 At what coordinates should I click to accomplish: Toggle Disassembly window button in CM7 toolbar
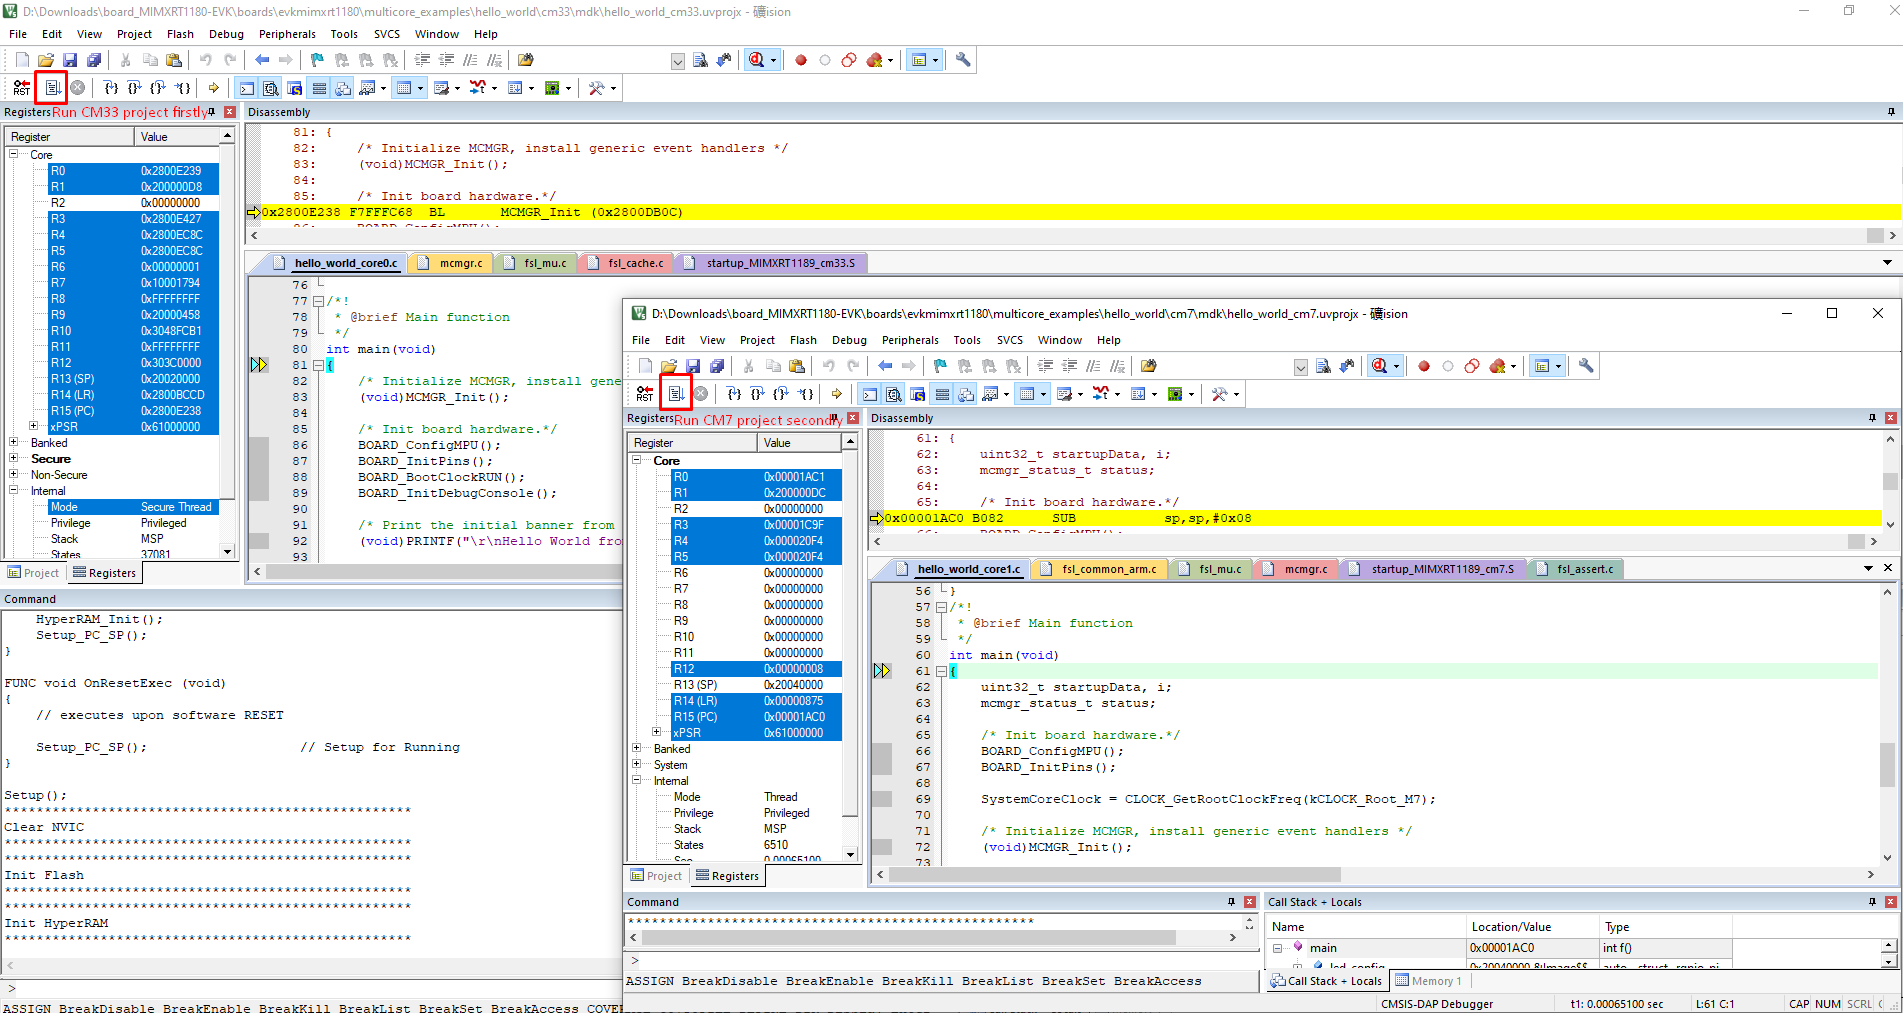pyautogui.click(x=894, y=394)
